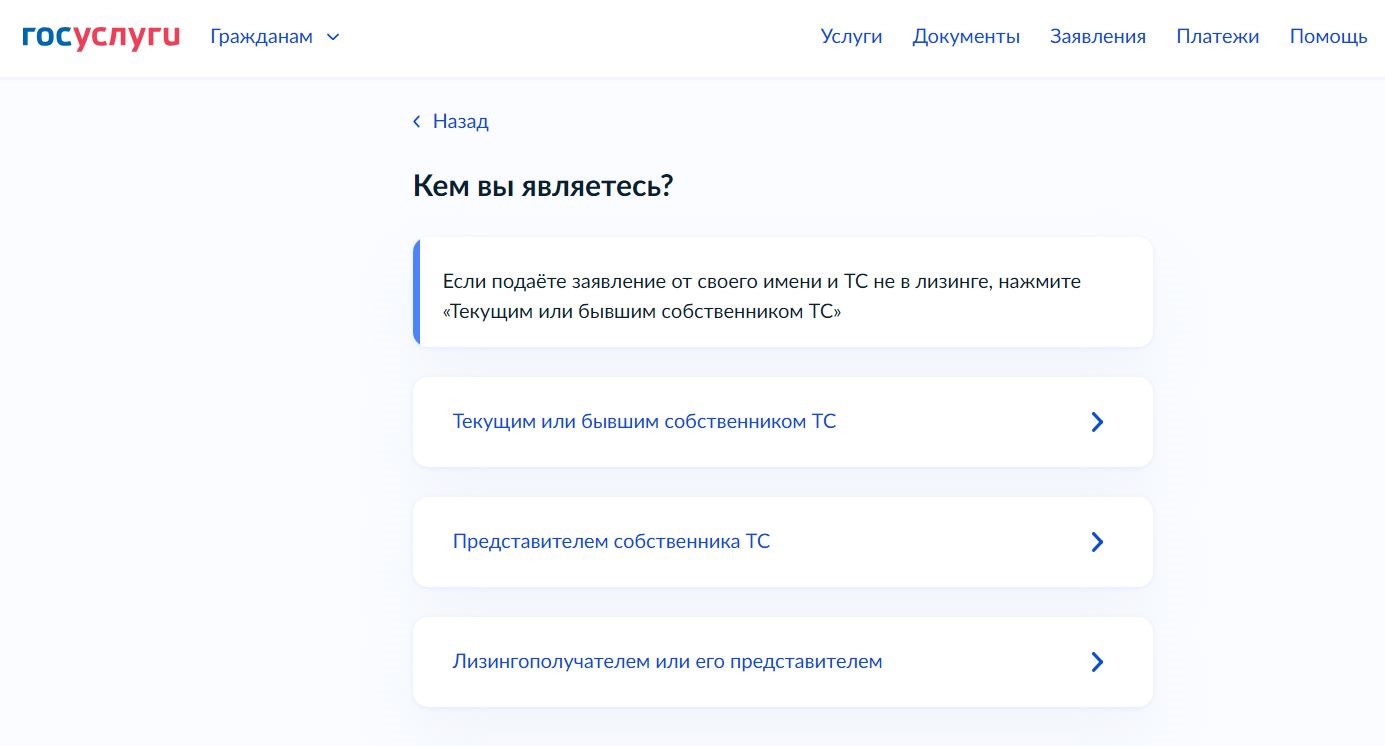Open the Помощь section

coord(1328,37)
